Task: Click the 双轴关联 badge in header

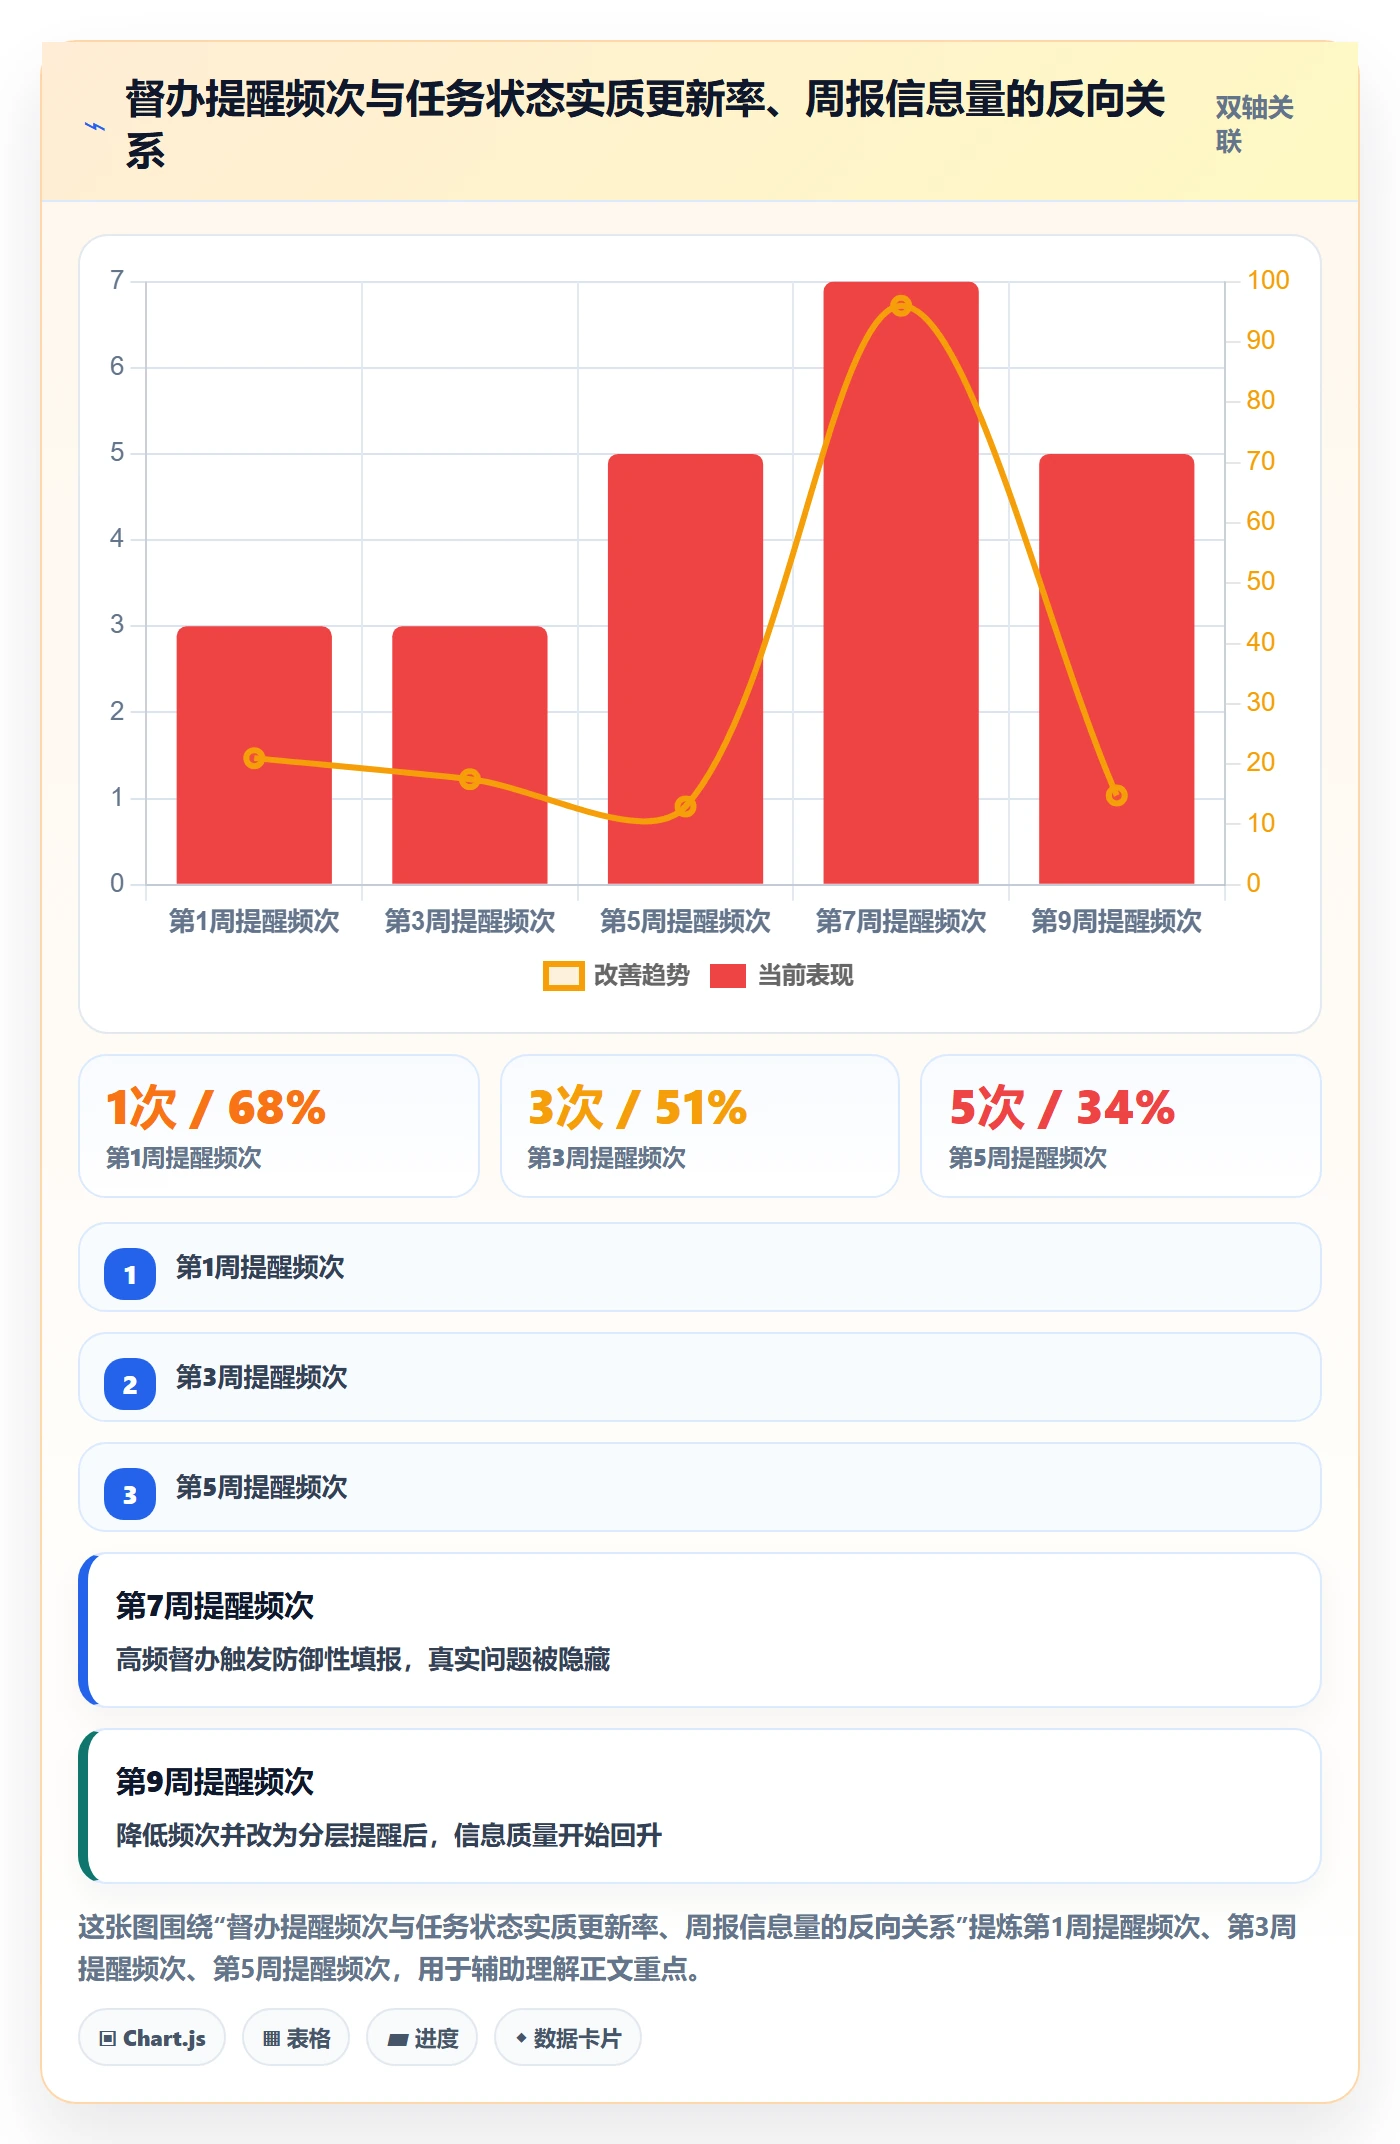Action: click(1254, 124)
